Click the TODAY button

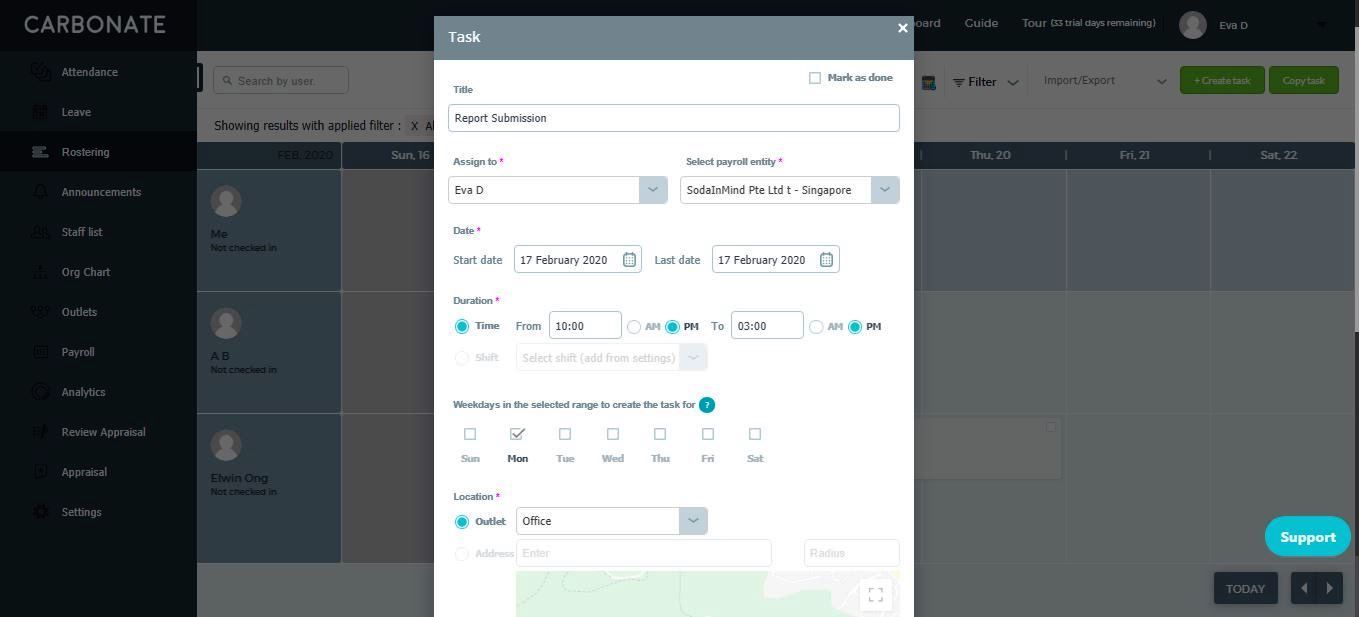(x=1245, y=588)
